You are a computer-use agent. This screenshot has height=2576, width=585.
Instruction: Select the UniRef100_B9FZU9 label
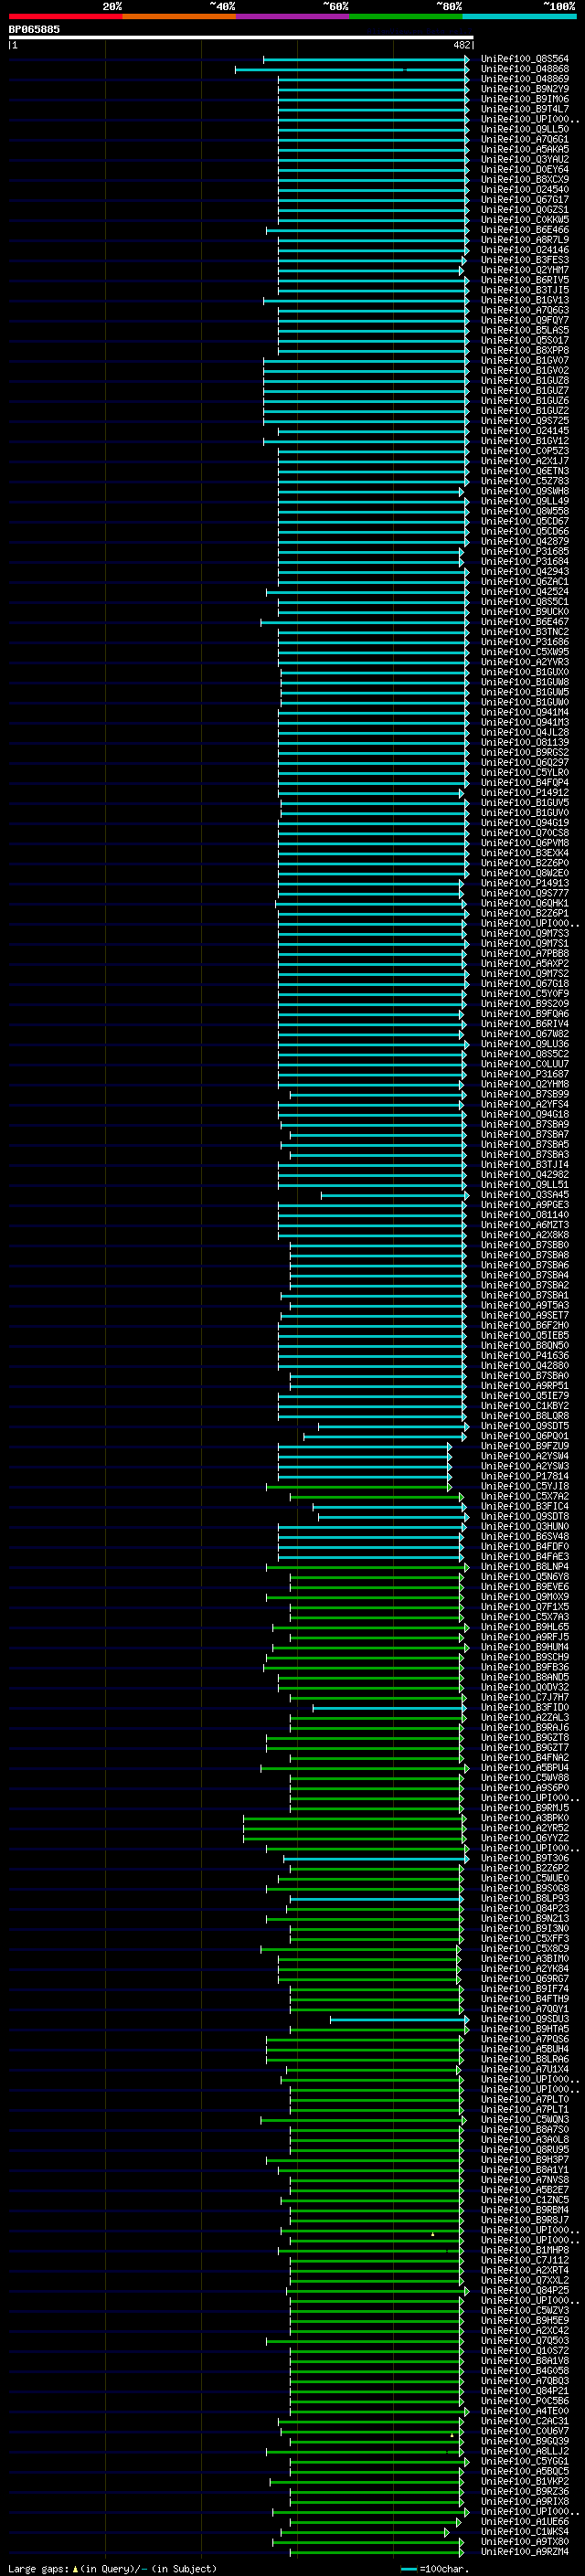click(524, 1446)
